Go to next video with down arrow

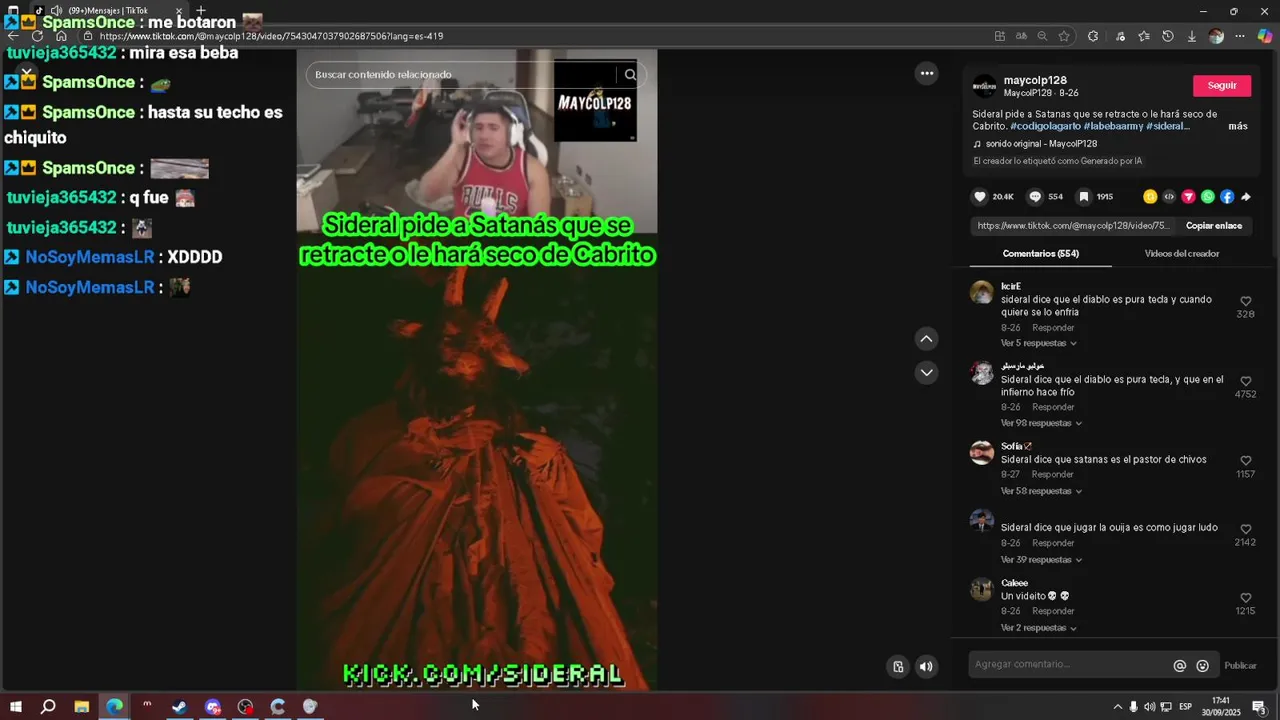(x=926, y=372)
